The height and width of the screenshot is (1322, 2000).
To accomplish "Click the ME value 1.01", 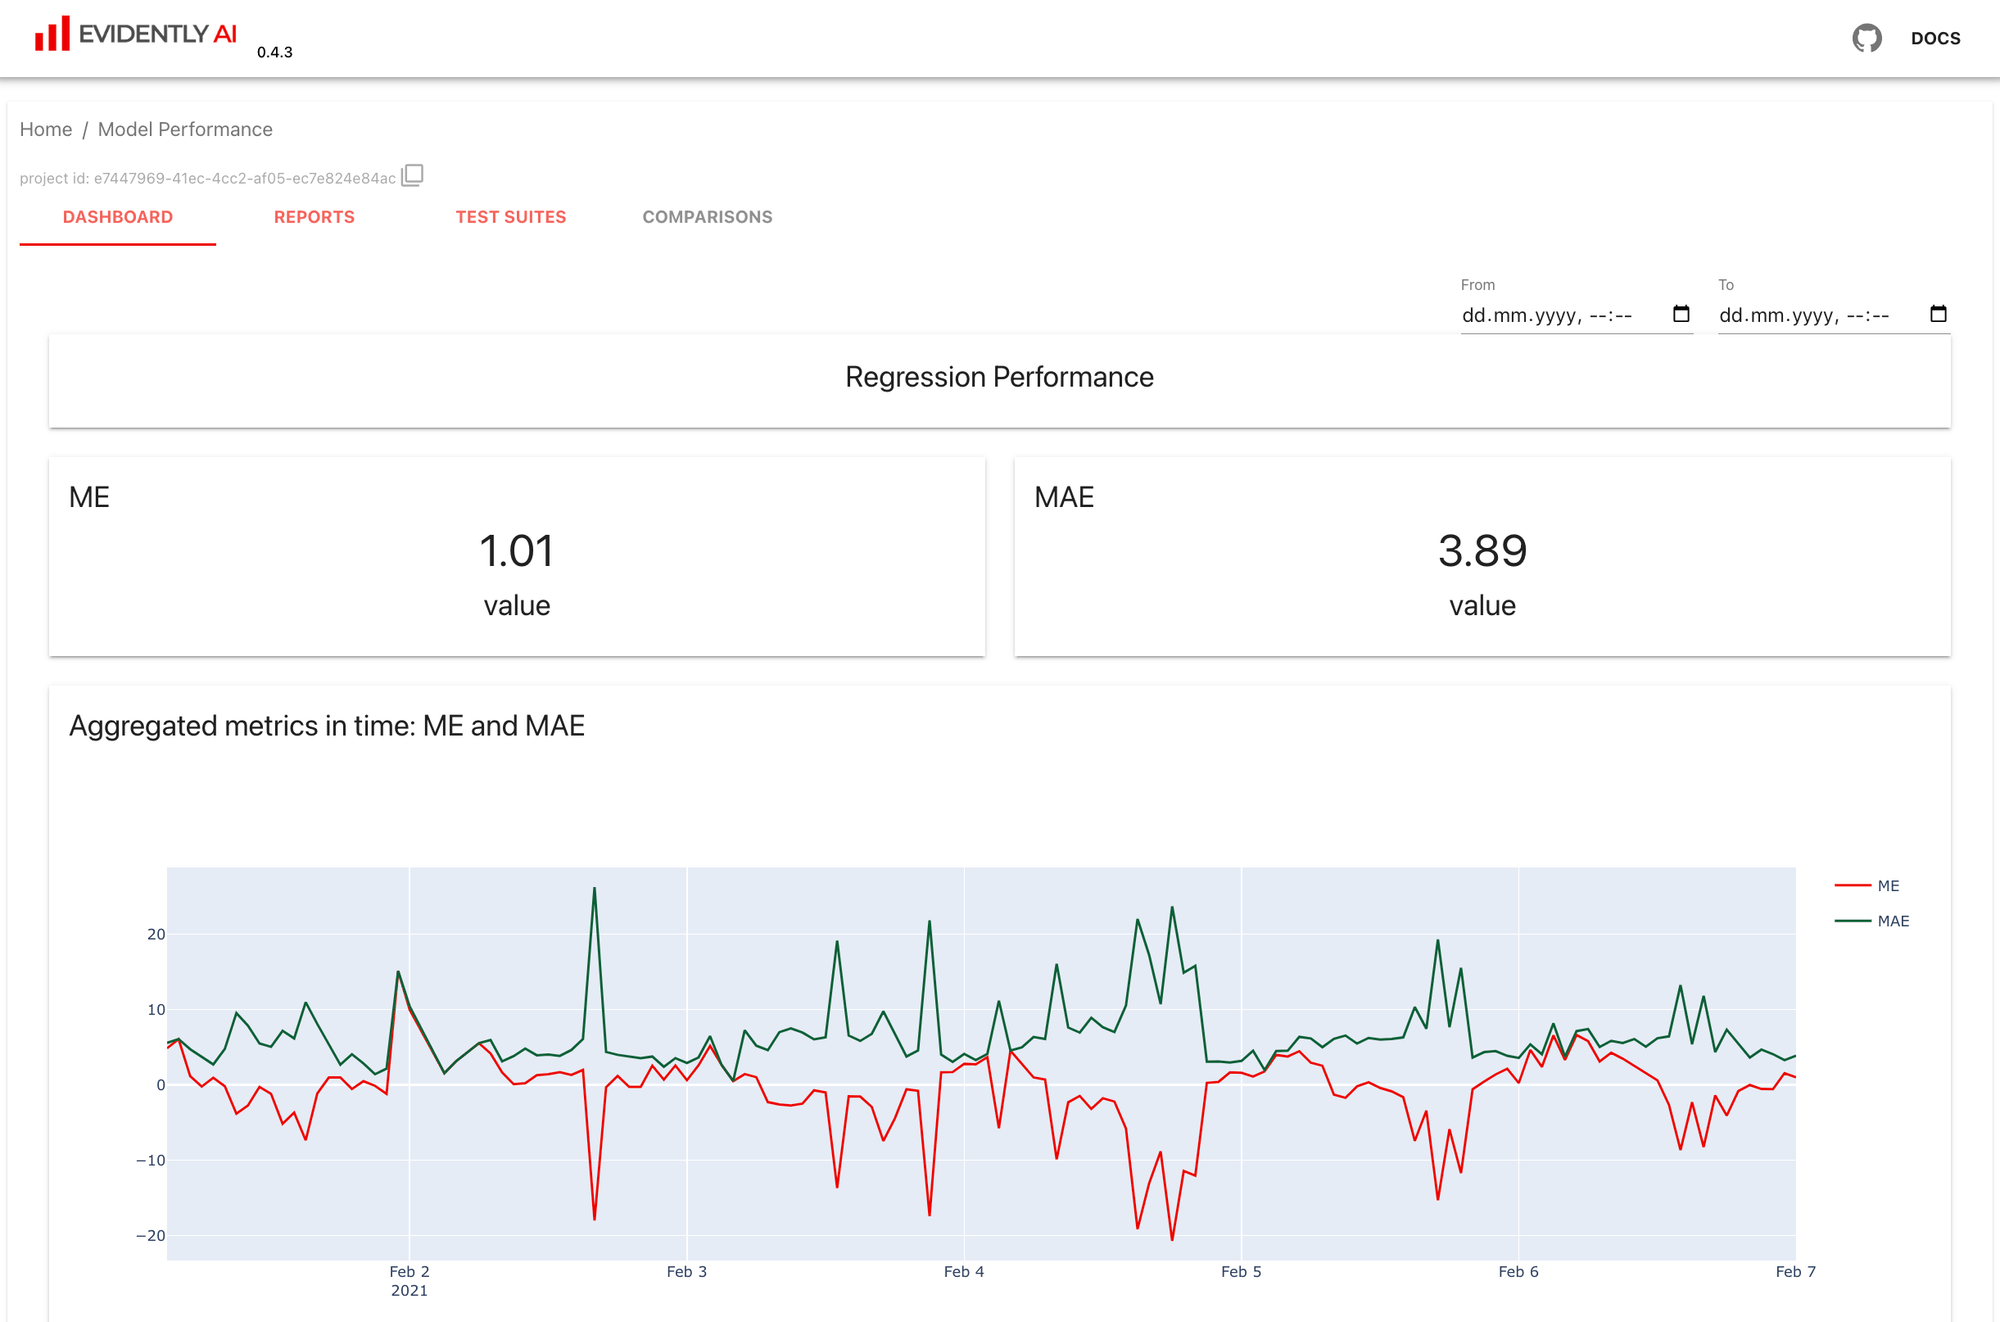I will [516, 551].
